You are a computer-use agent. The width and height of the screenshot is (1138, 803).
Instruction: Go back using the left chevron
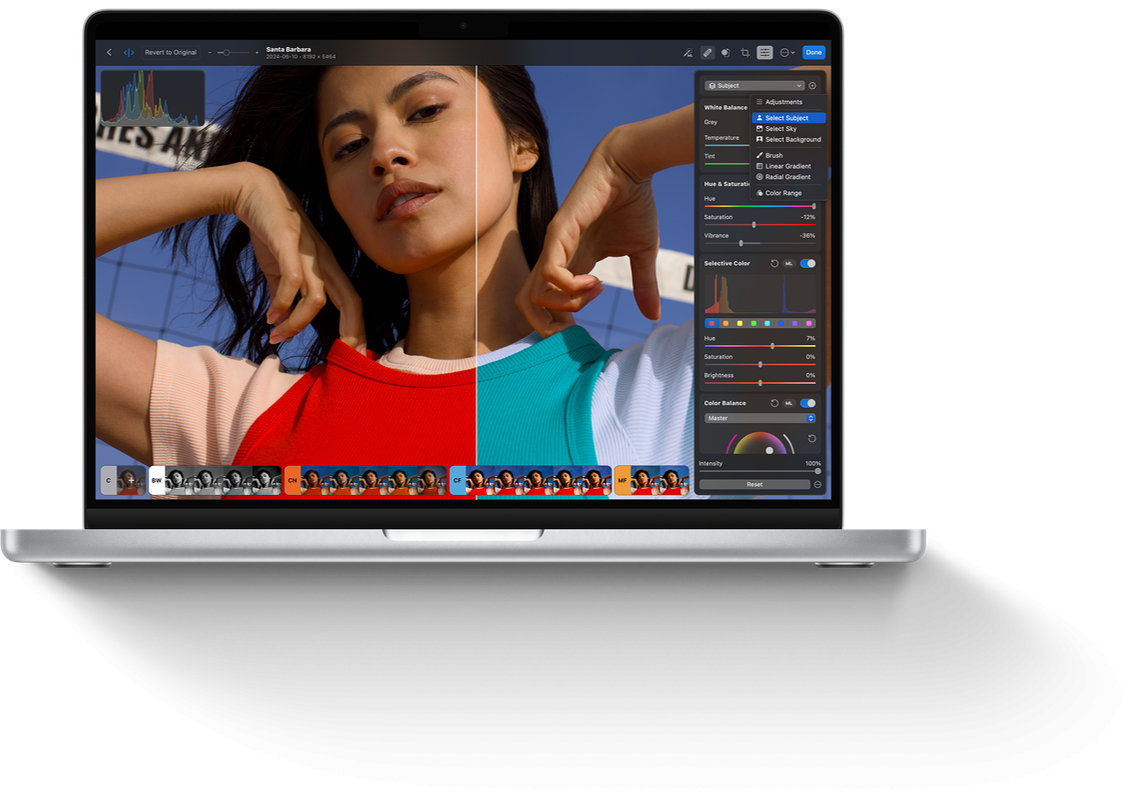click(109, 52)
